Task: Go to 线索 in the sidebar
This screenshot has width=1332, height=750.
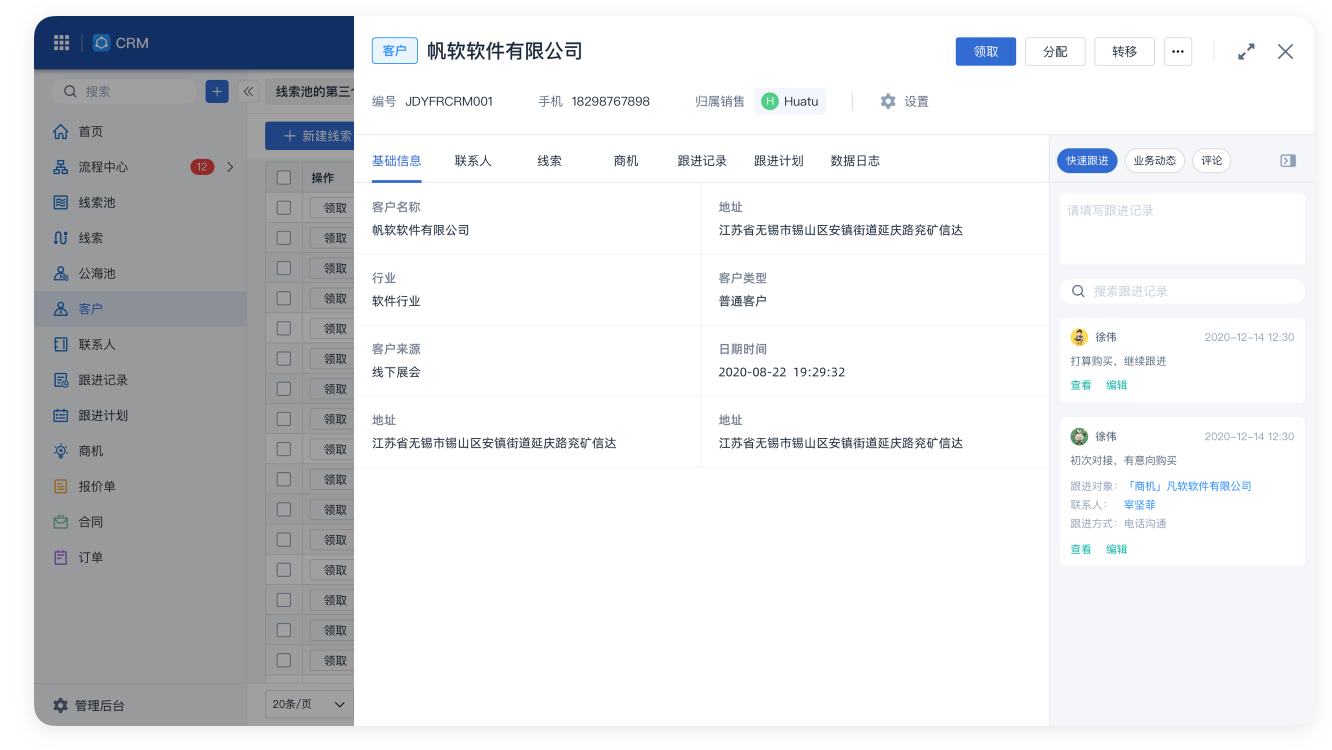Action: click(x=140, y=238)
